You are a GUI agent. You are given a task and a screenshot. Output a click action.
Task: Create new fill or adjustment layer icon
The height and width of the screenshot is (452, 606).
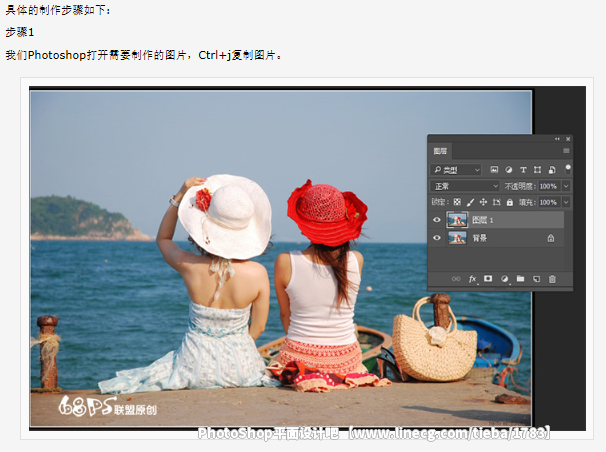504,279
